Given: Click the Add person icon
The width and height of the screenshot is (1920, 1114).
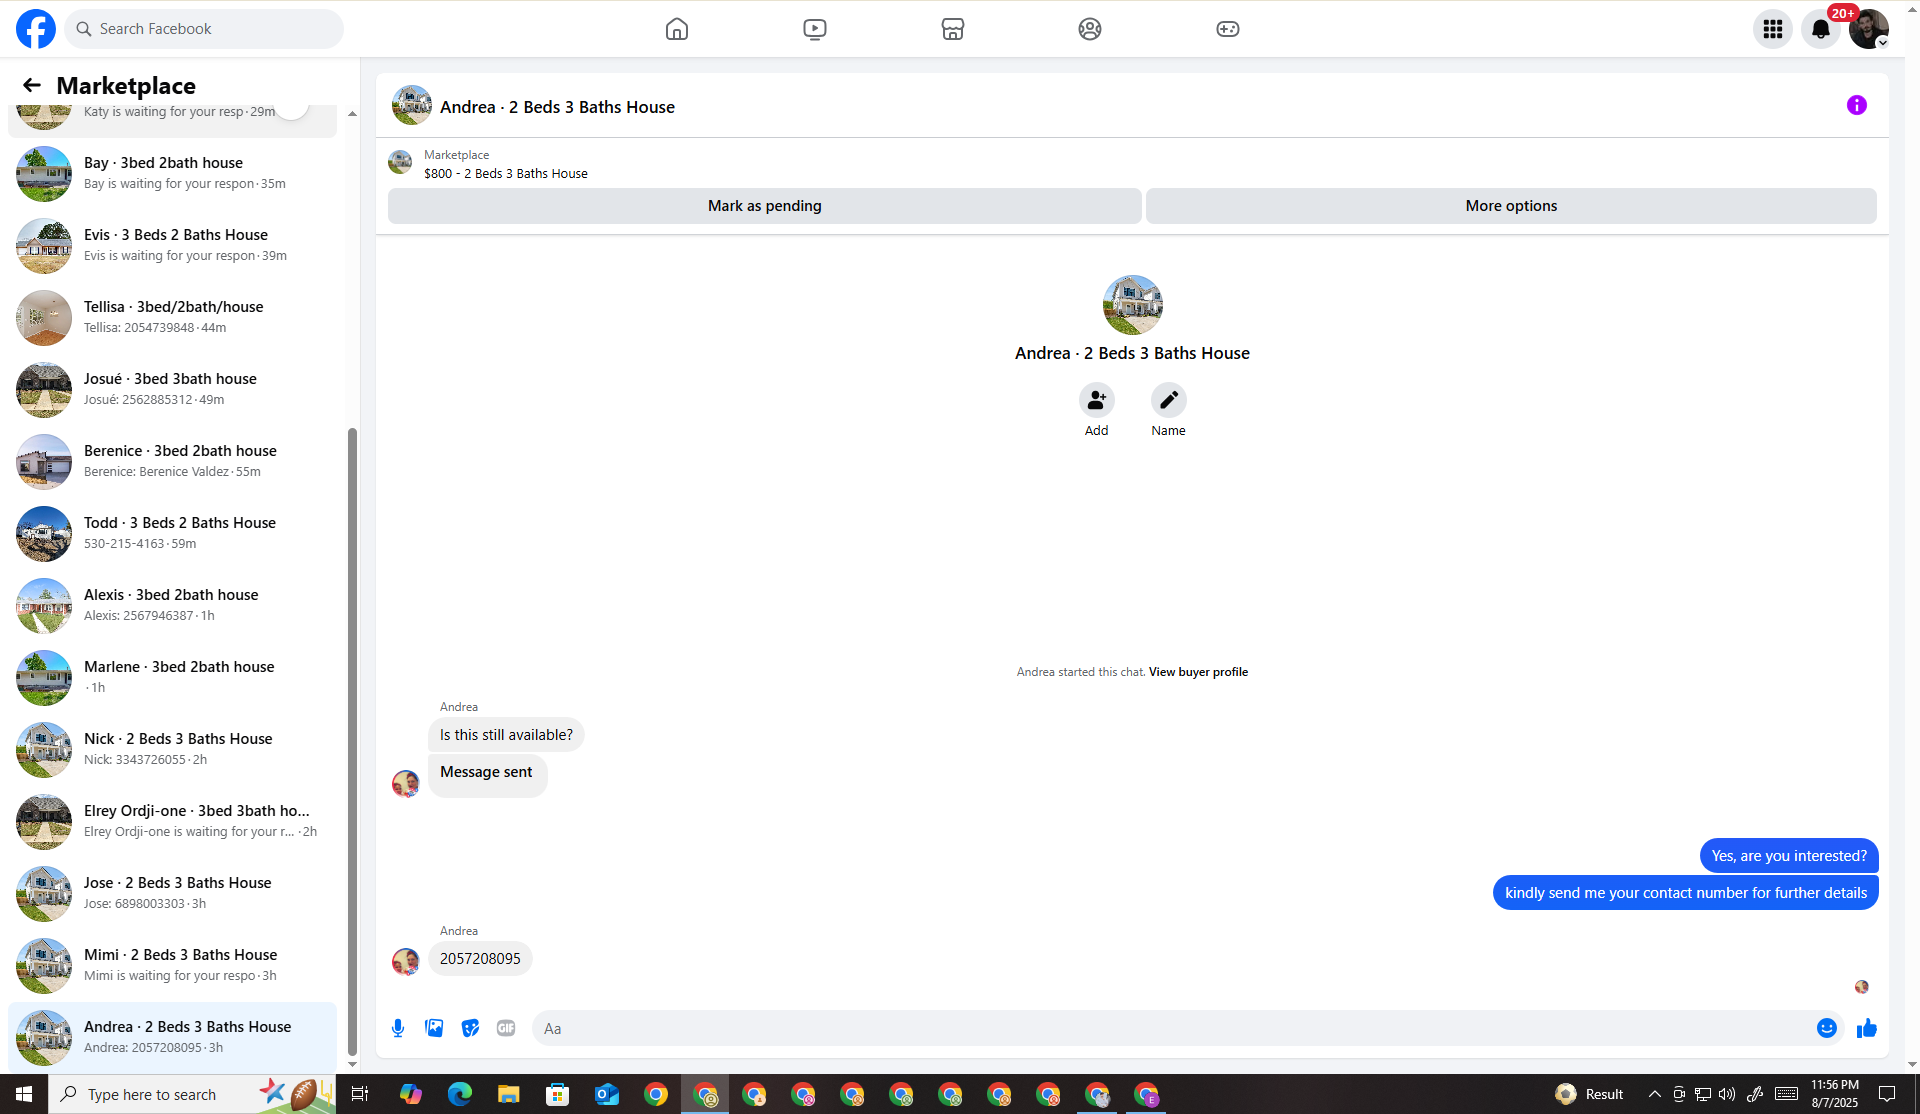Looking at the screenshot, I should pyautogui.click(x=1096, y=400).
